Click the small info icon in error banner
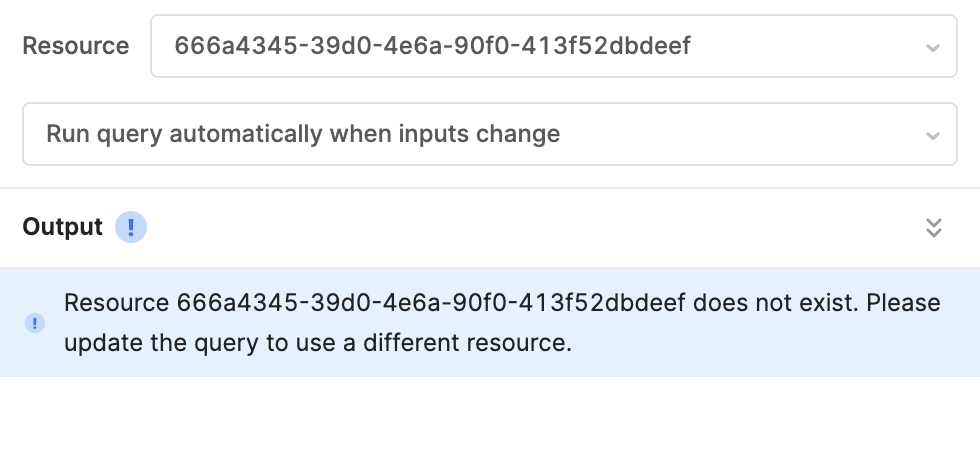980x476 pixels. pyautogui.click(x=34, y=323)
